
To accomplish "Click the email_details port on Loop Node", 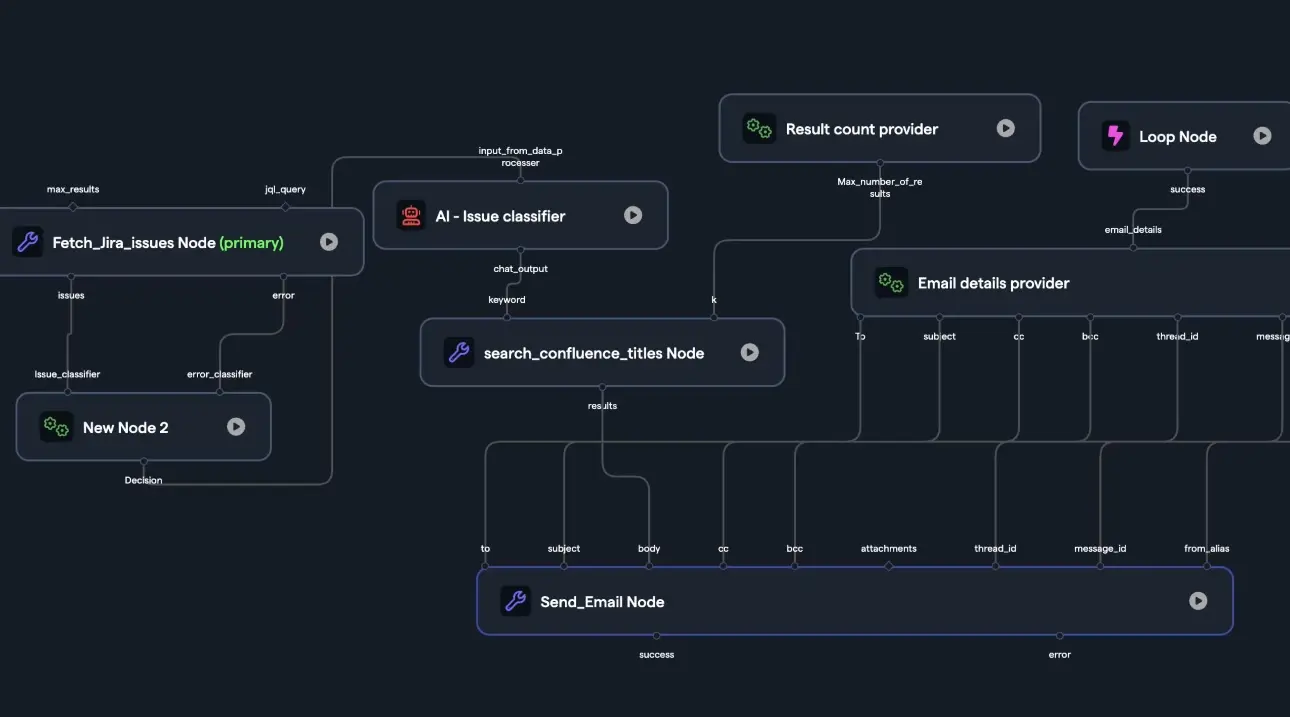I will [1132, 247].
